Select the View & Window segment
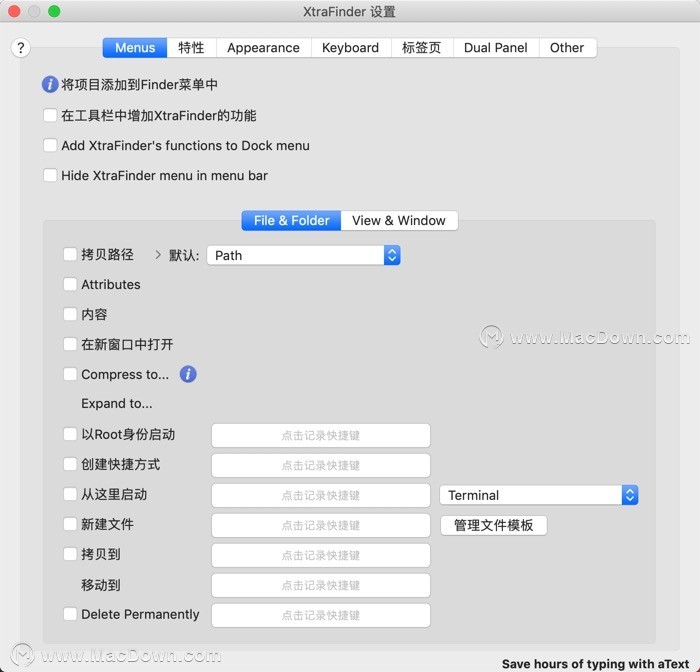Image resolution: width=700 pixels, height=672 pixels. [399, 221]
